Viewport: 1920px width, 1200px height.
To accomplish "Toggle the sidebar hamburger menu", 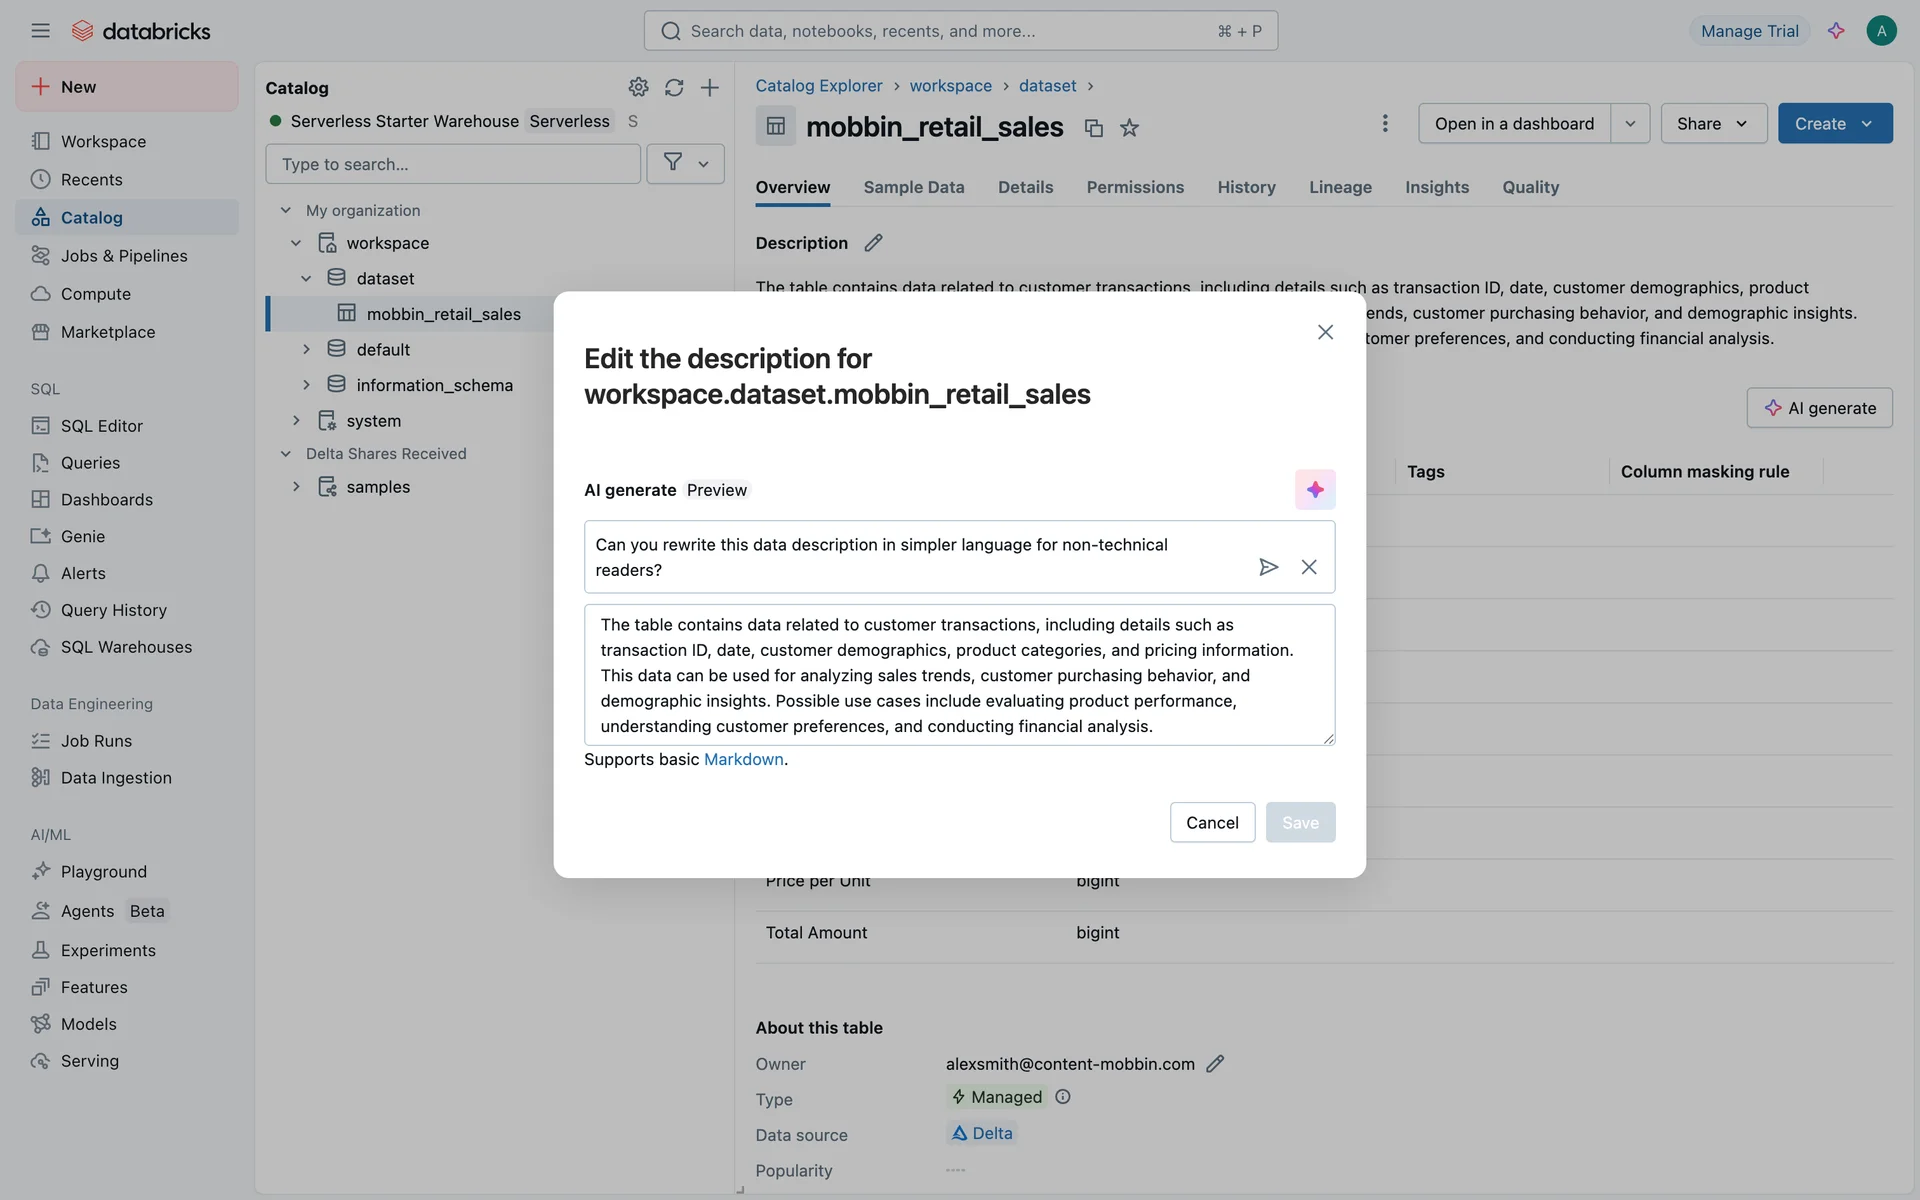I will (40, 31).
